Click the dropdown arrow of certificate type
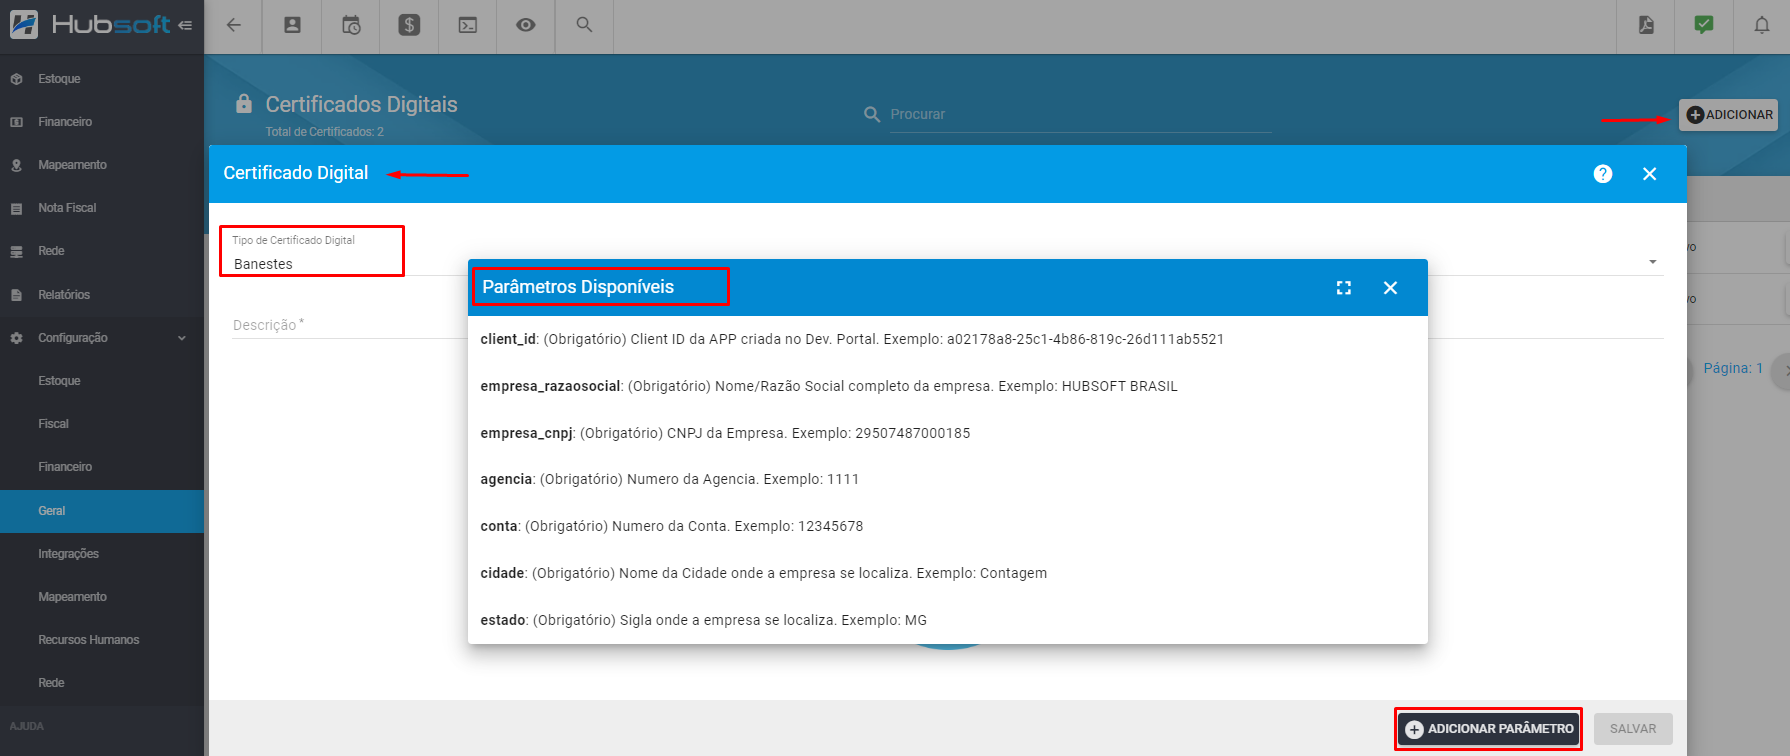Image resolution: width=1790 pixels, height=756 pixels. (1652, 262)
